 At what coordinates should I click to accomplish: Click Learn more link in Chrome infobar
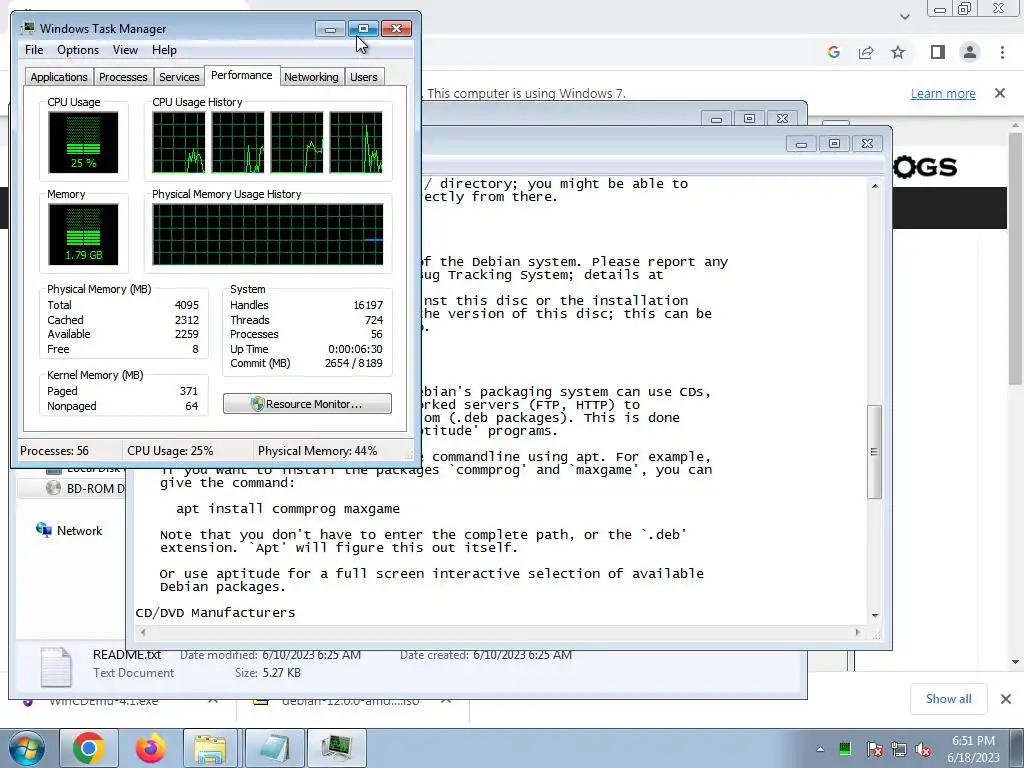tap(943, 93)
